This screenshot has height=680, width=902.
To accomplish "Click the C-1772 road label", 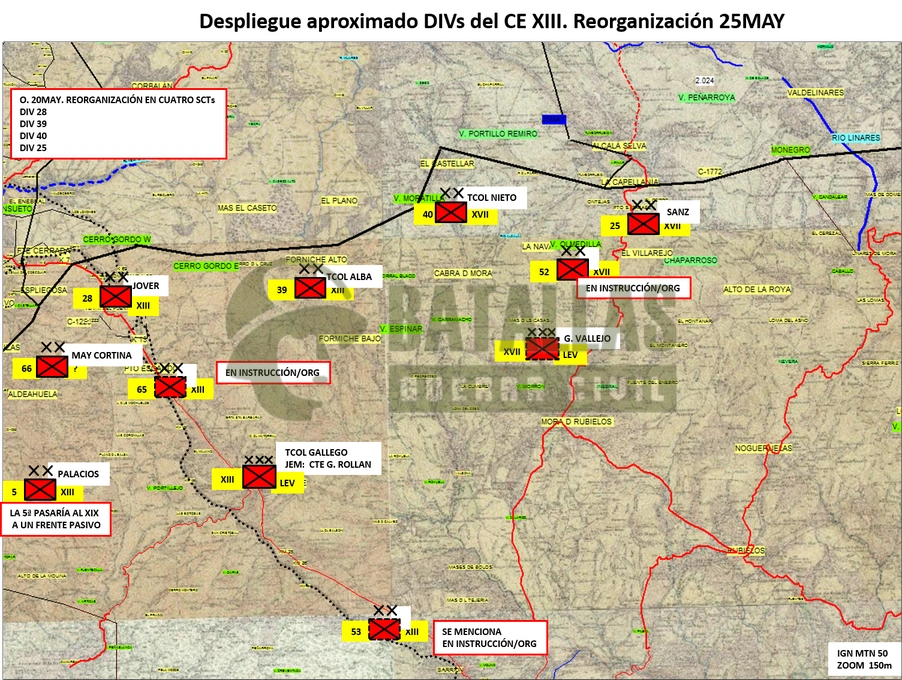I will click(710, 171).
